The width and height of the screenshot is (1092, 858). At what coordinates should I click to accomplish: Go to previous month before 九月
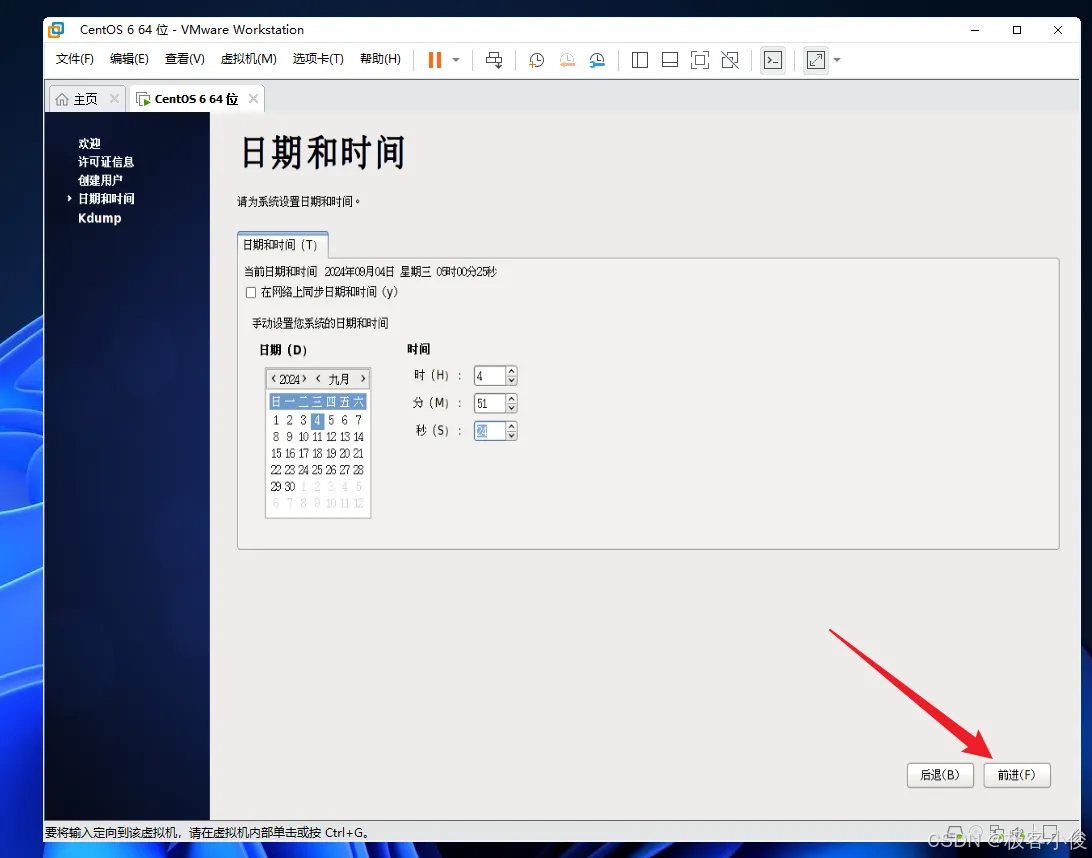click(318, 378)
